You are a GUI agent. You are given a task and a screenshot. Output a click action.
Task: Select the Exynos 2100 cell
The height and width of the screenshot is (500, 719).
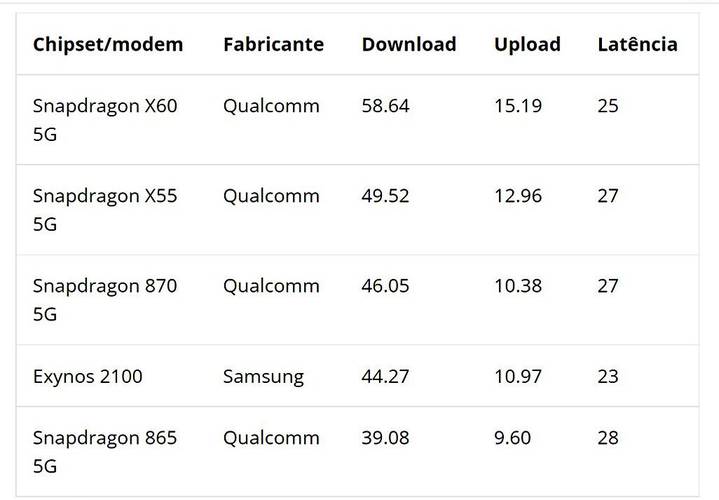pyautogui.click(x=88, y=377)
